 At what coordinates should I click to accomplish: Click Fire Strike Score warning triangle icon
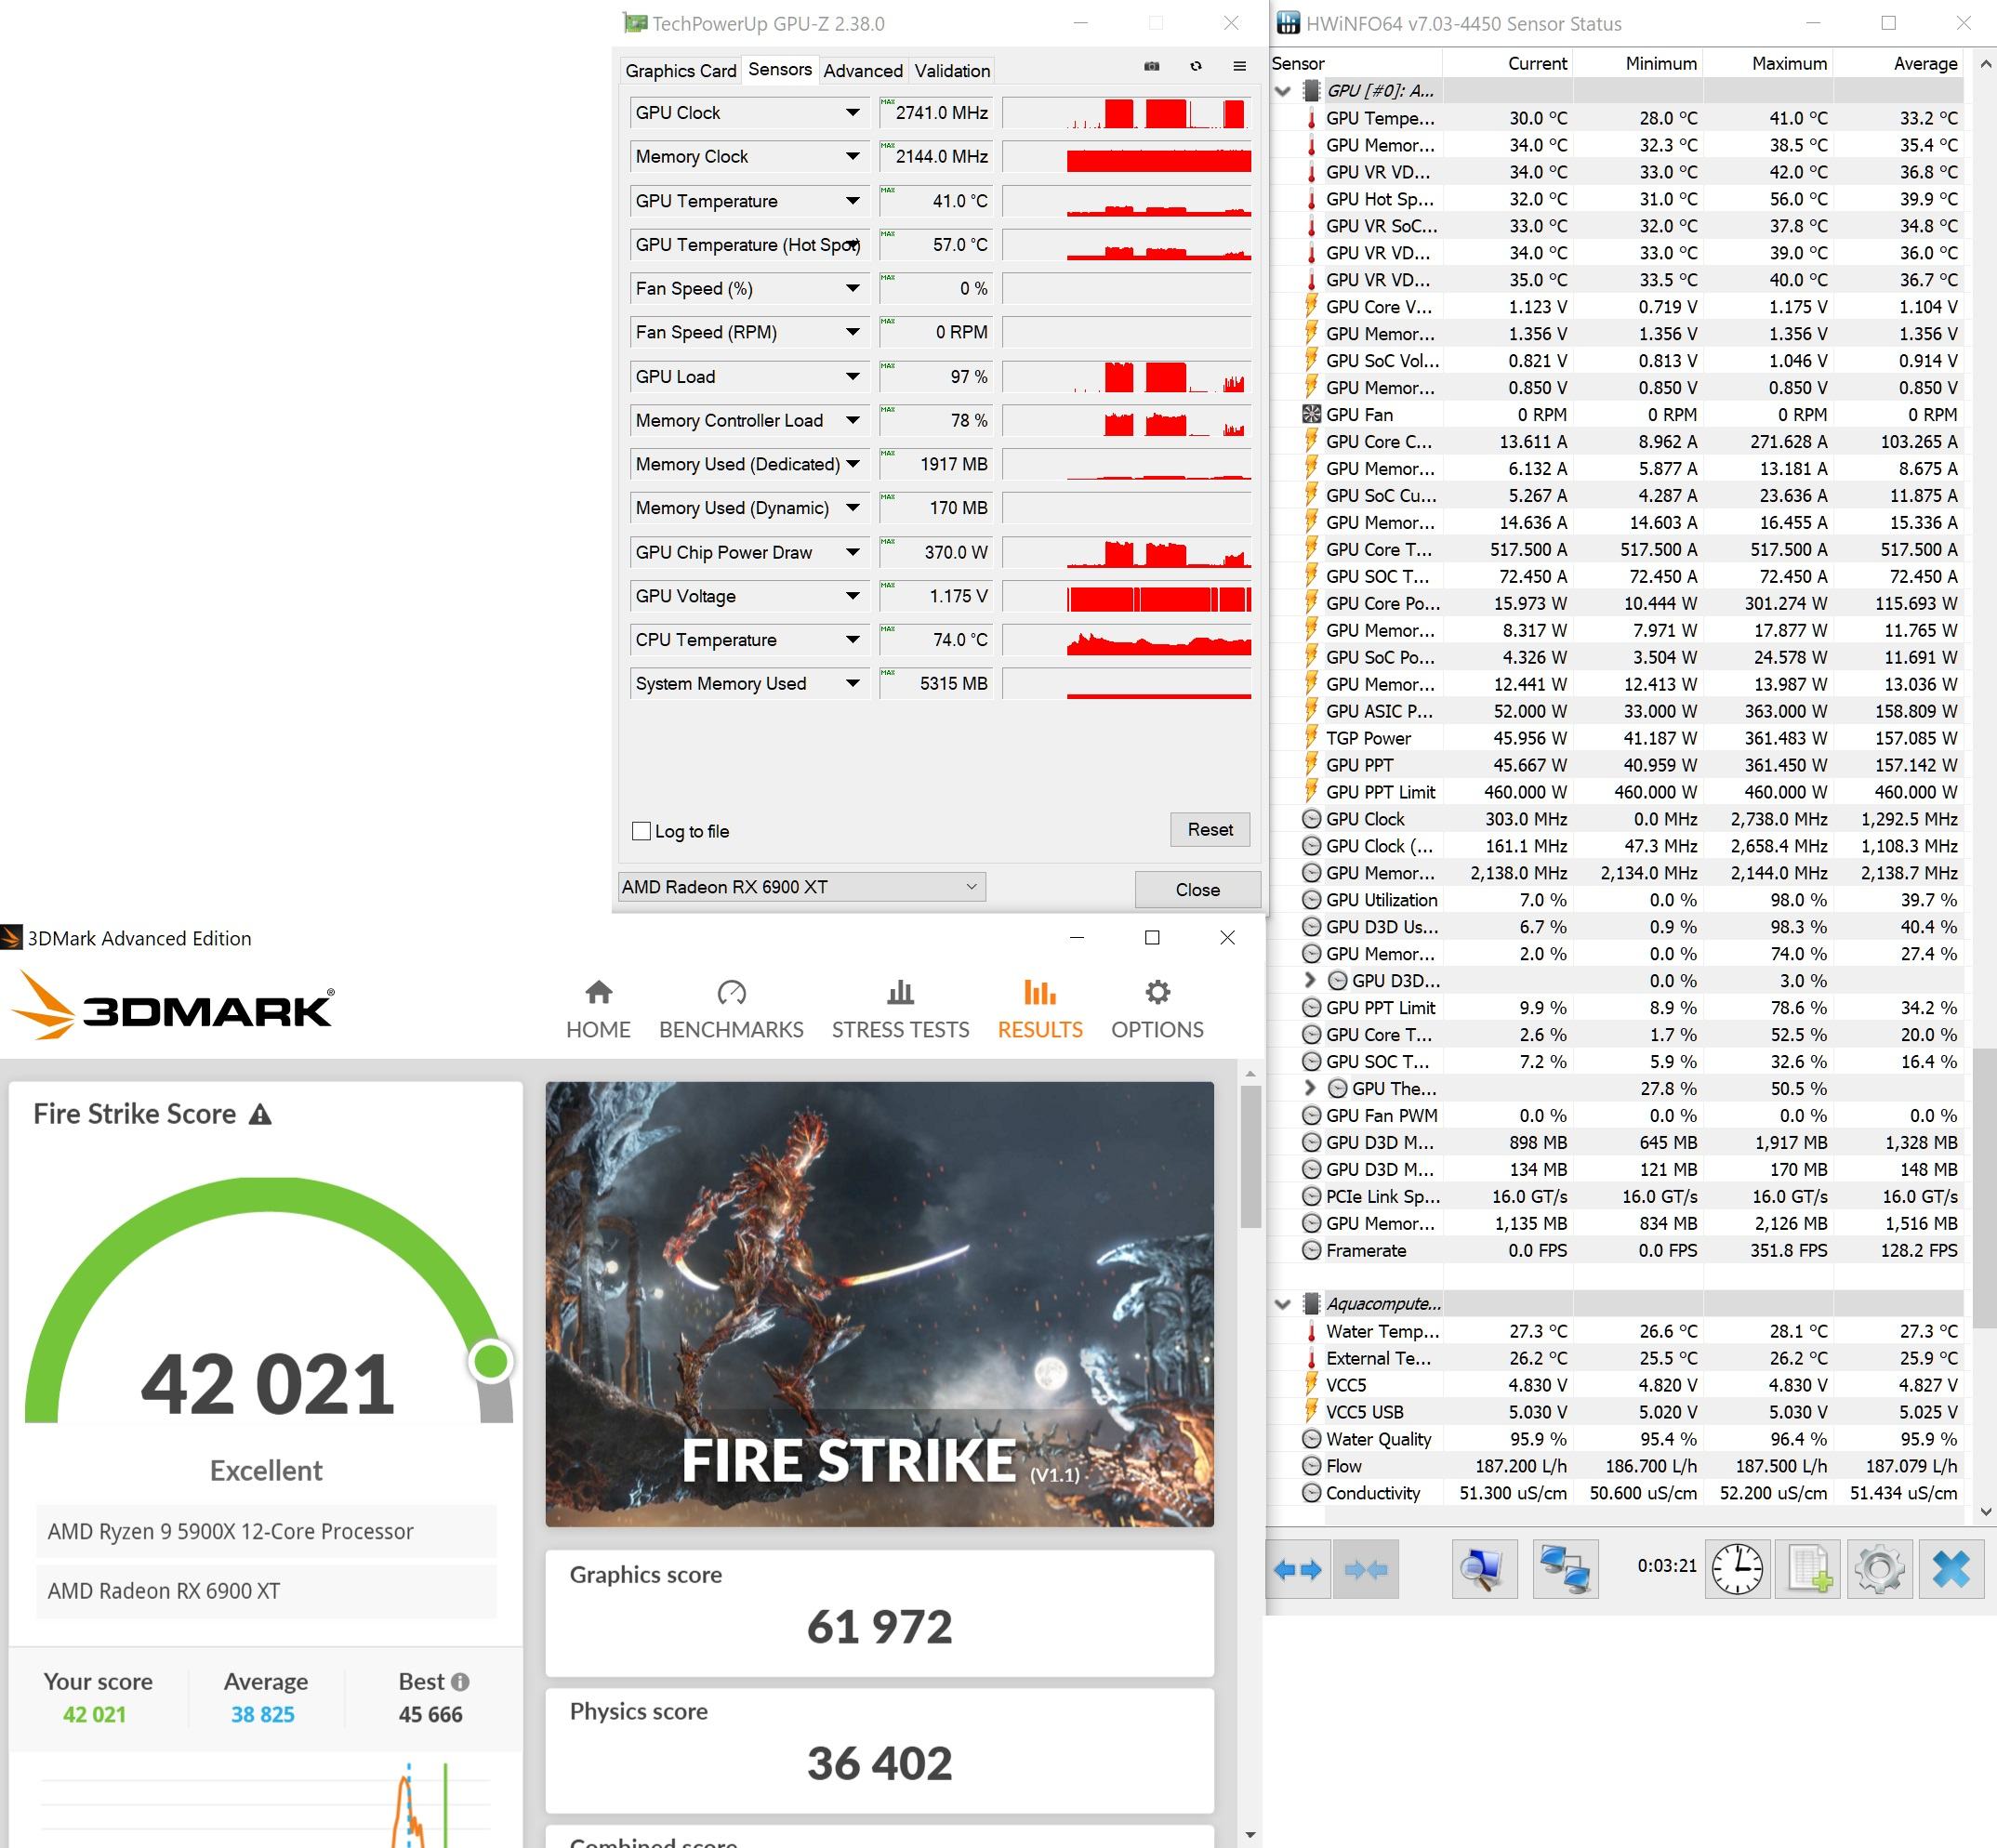(x=260, y=1114)
